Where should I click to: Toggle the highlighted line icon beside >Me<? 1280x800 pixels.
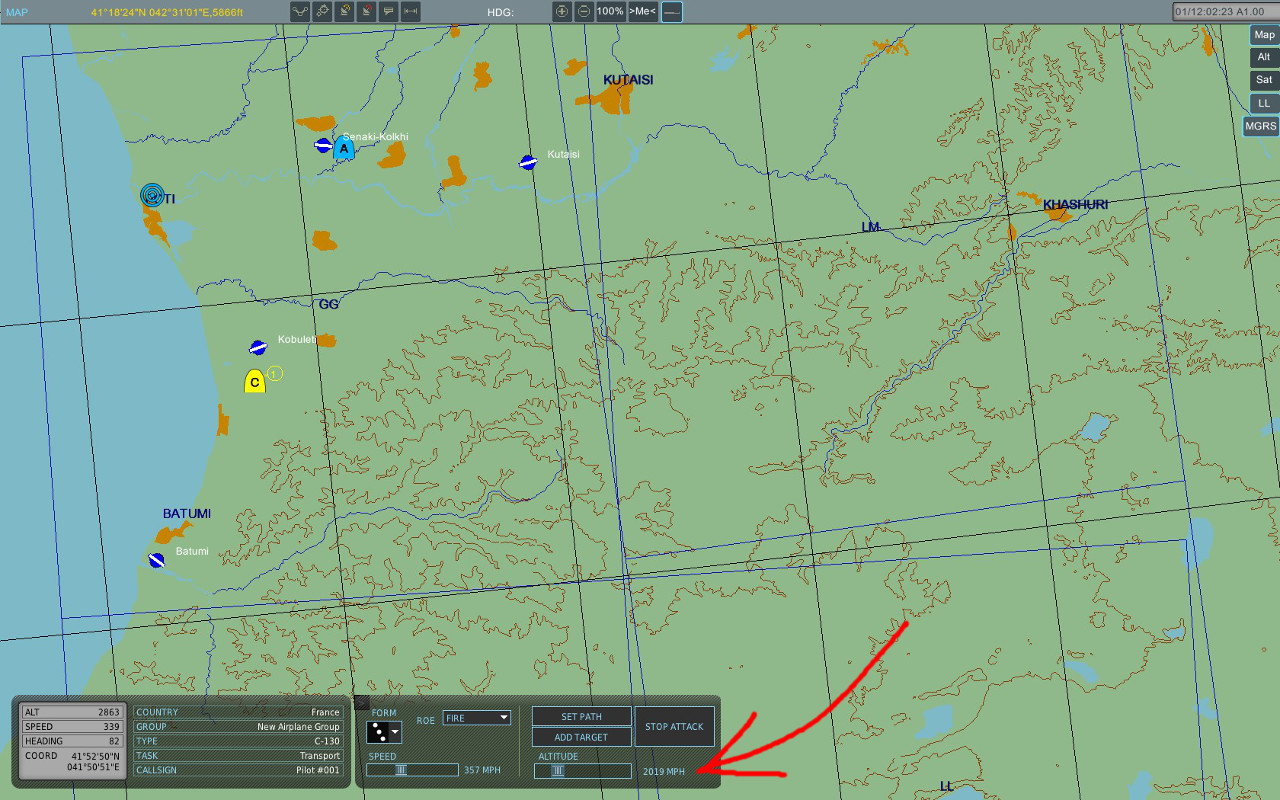pos(672,12)
